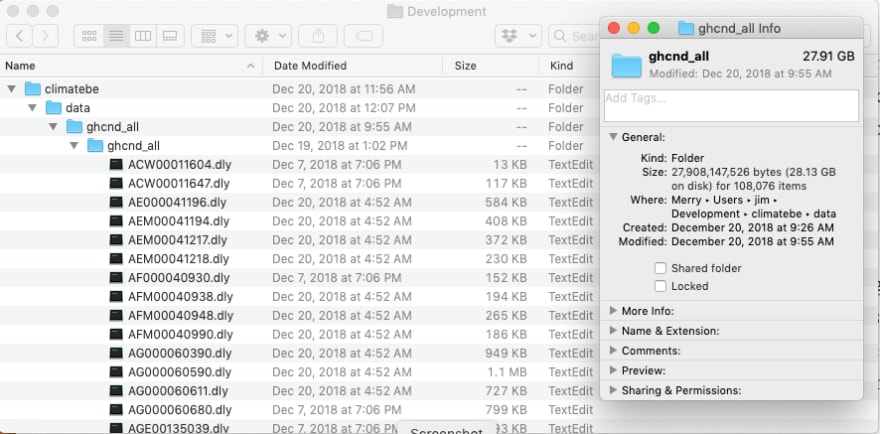
Task: Select file icon of AEM00041194.dly
Action: tap(116, 221)
